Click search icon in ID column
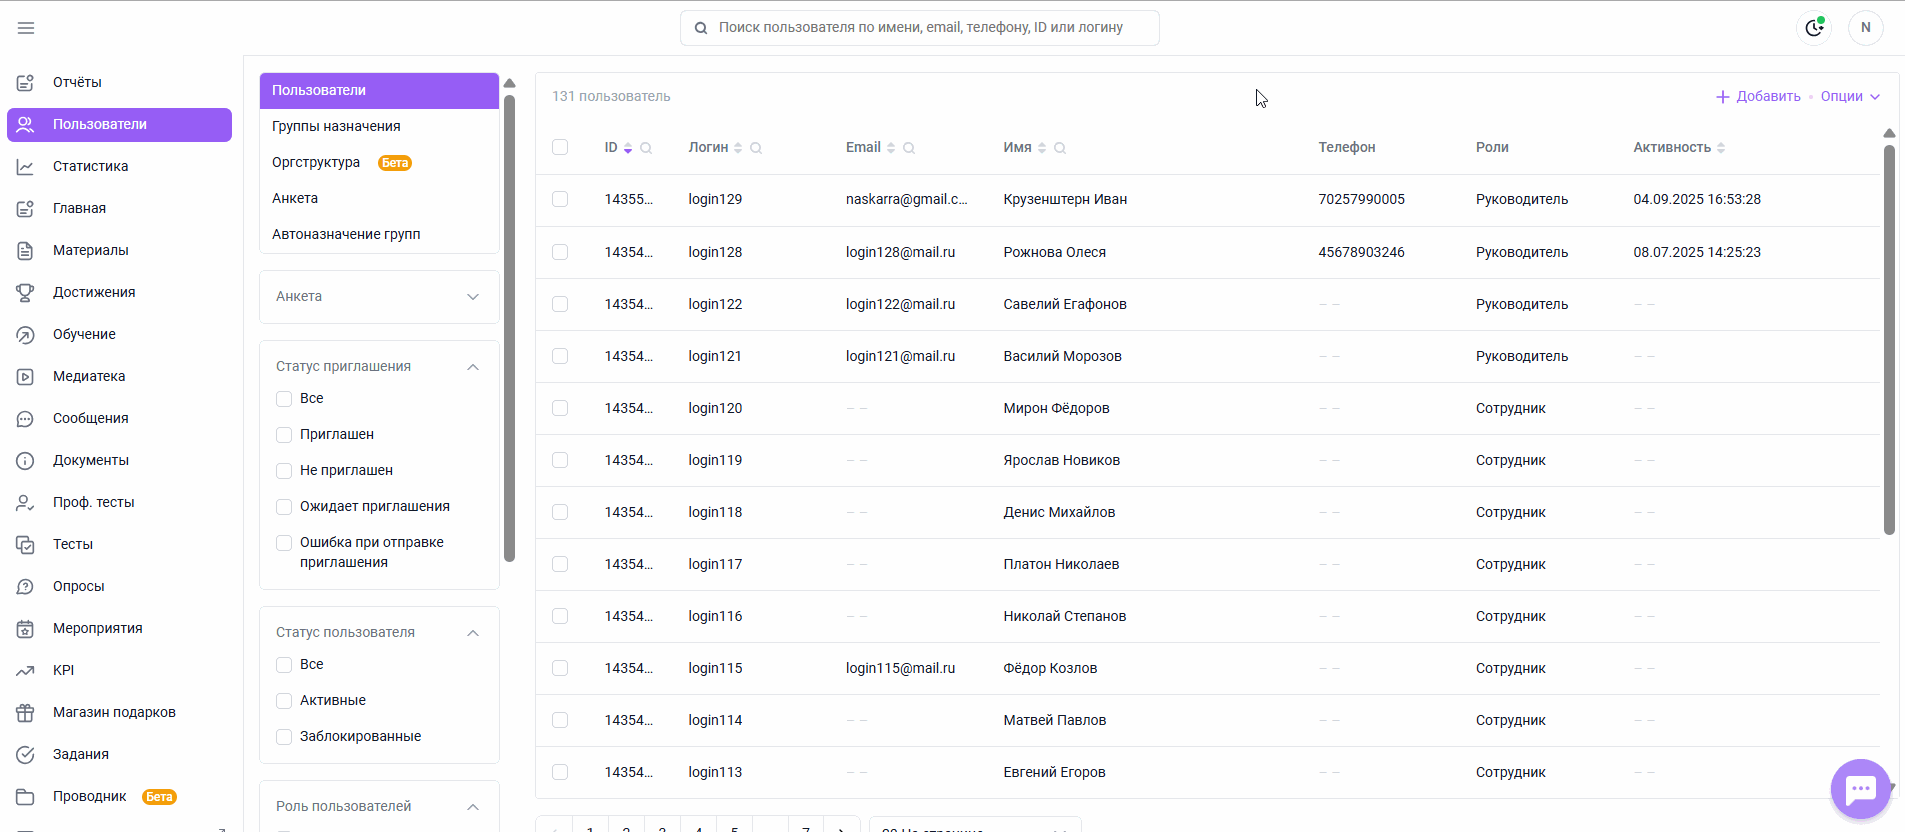This screenshot has width=1905, height=832. (646, 148)
